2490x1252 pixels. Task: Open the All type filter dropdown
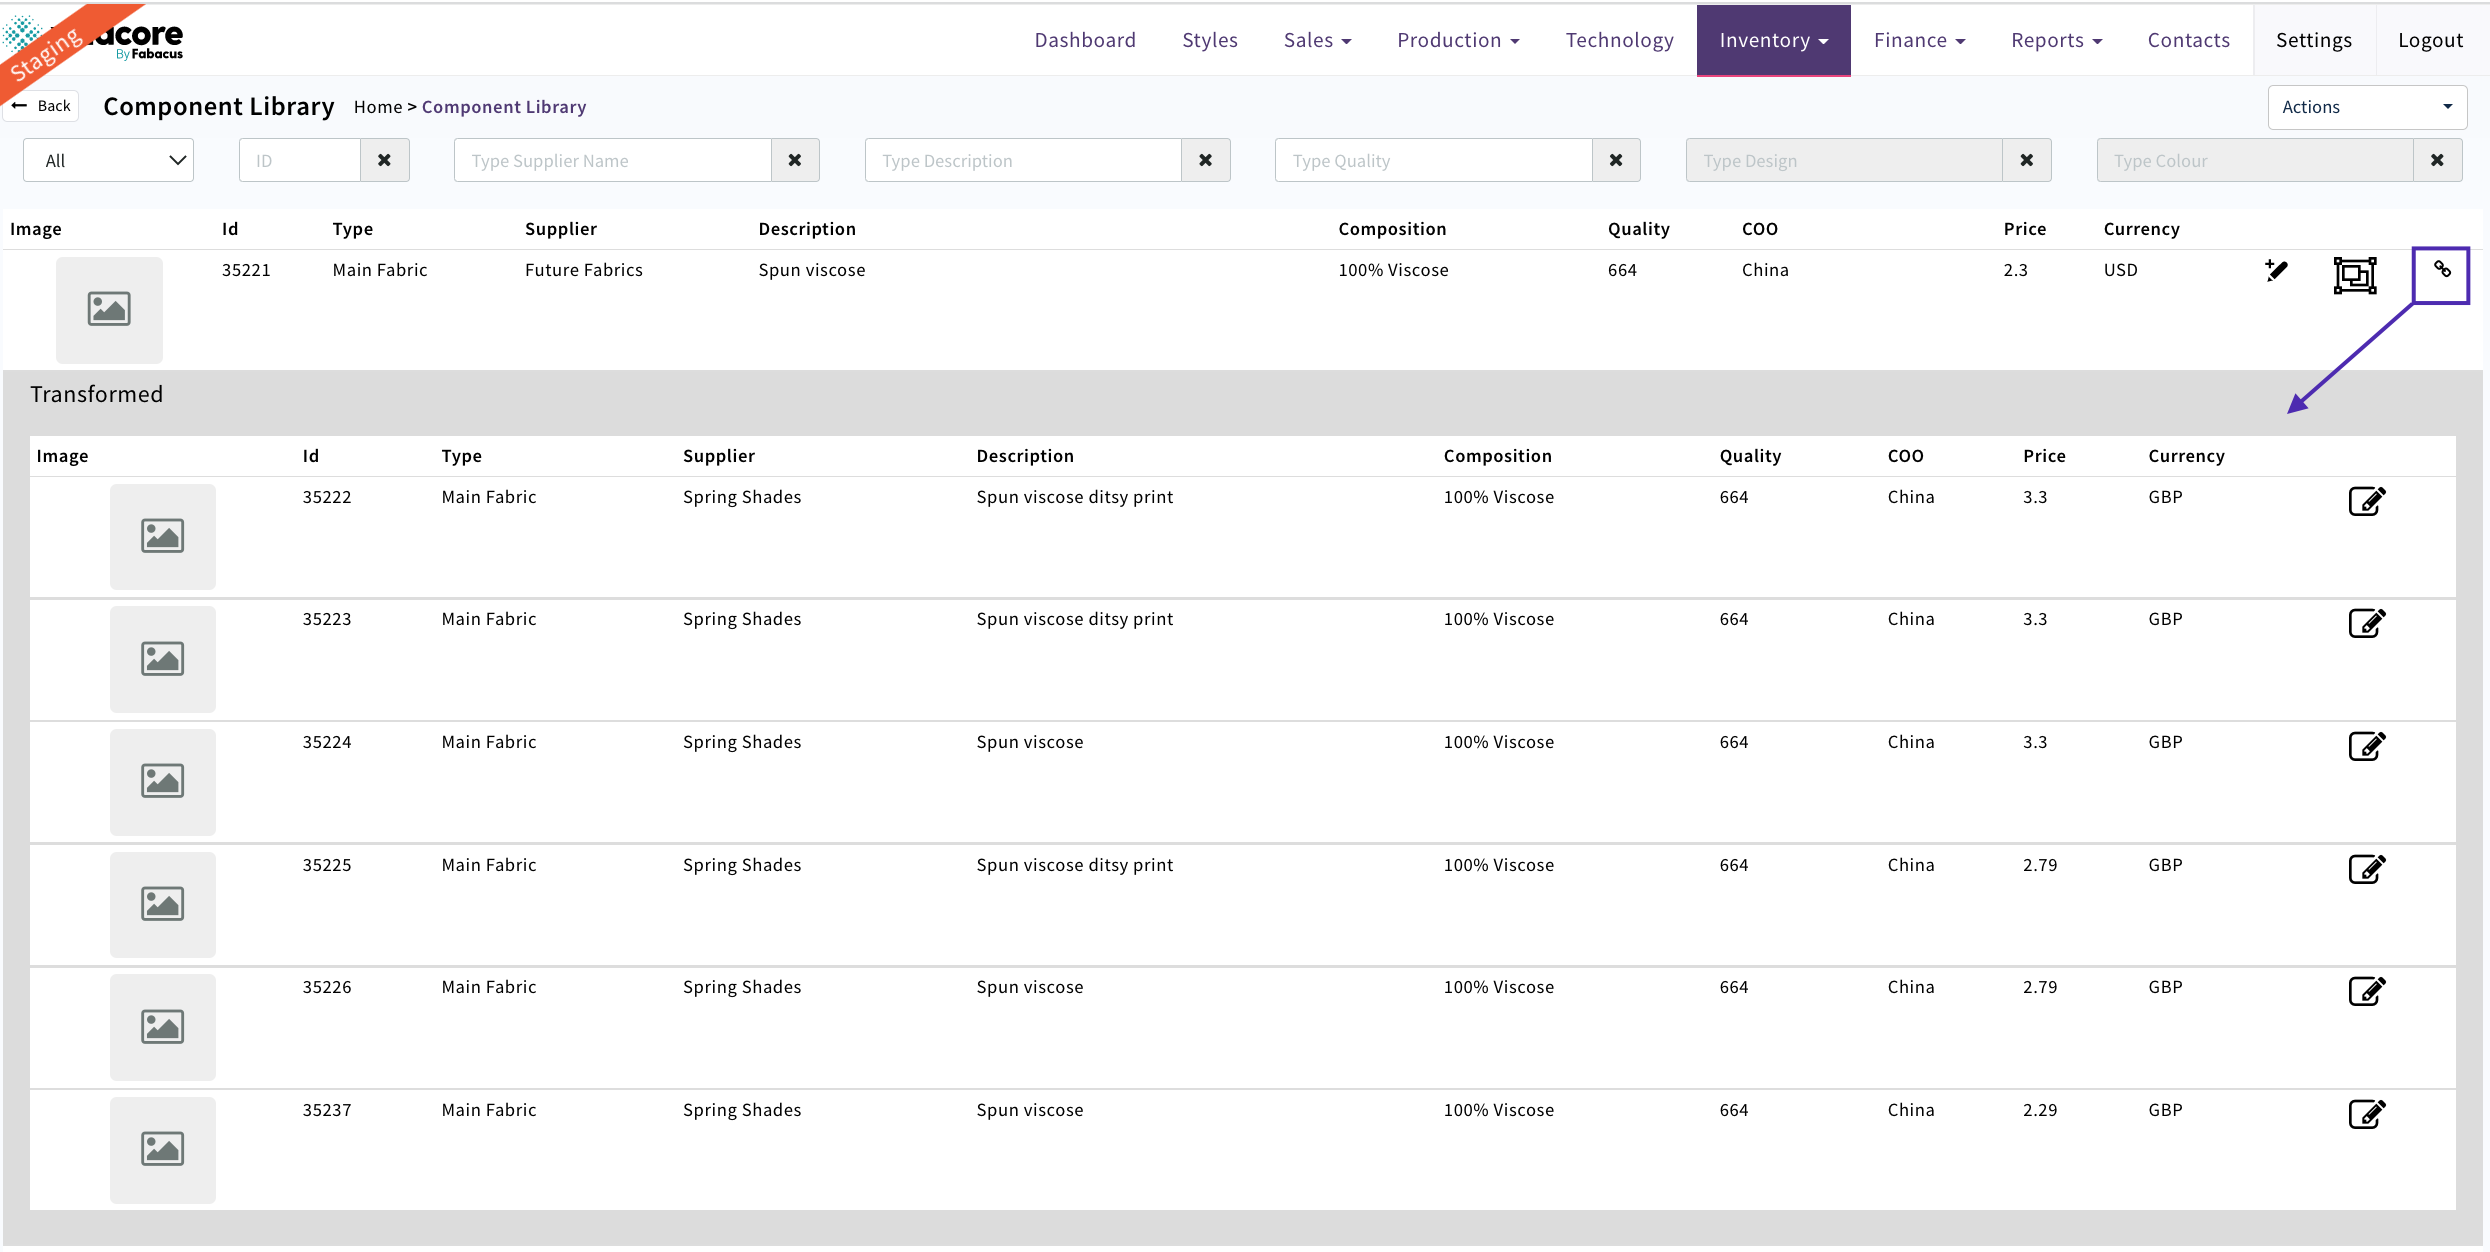pos(109,160)
